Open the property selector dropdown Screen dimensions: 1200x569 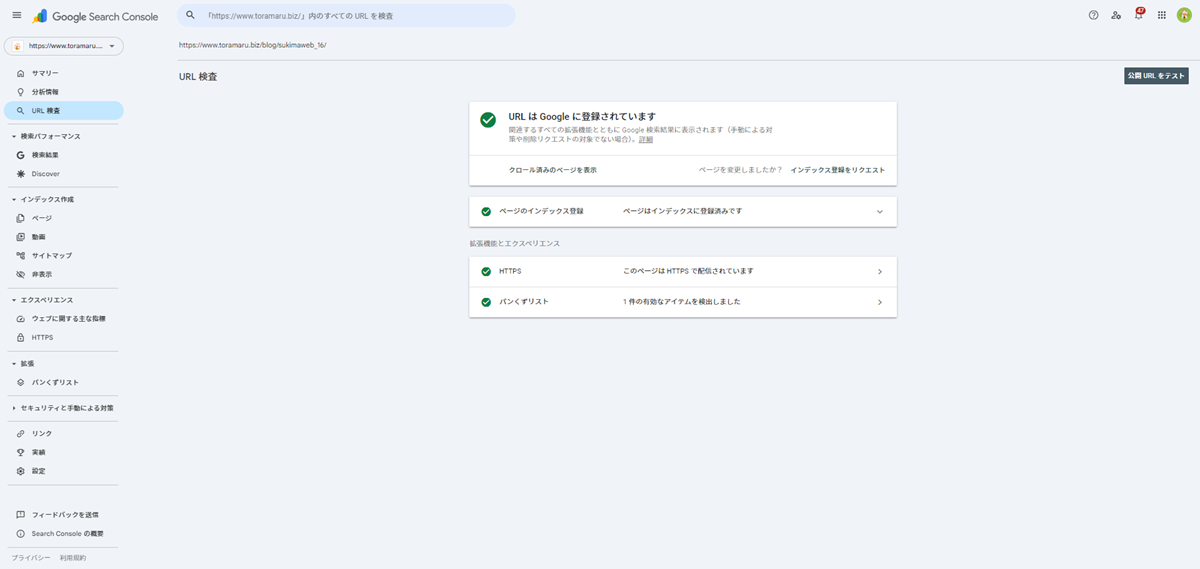click(x=63, y=46)
